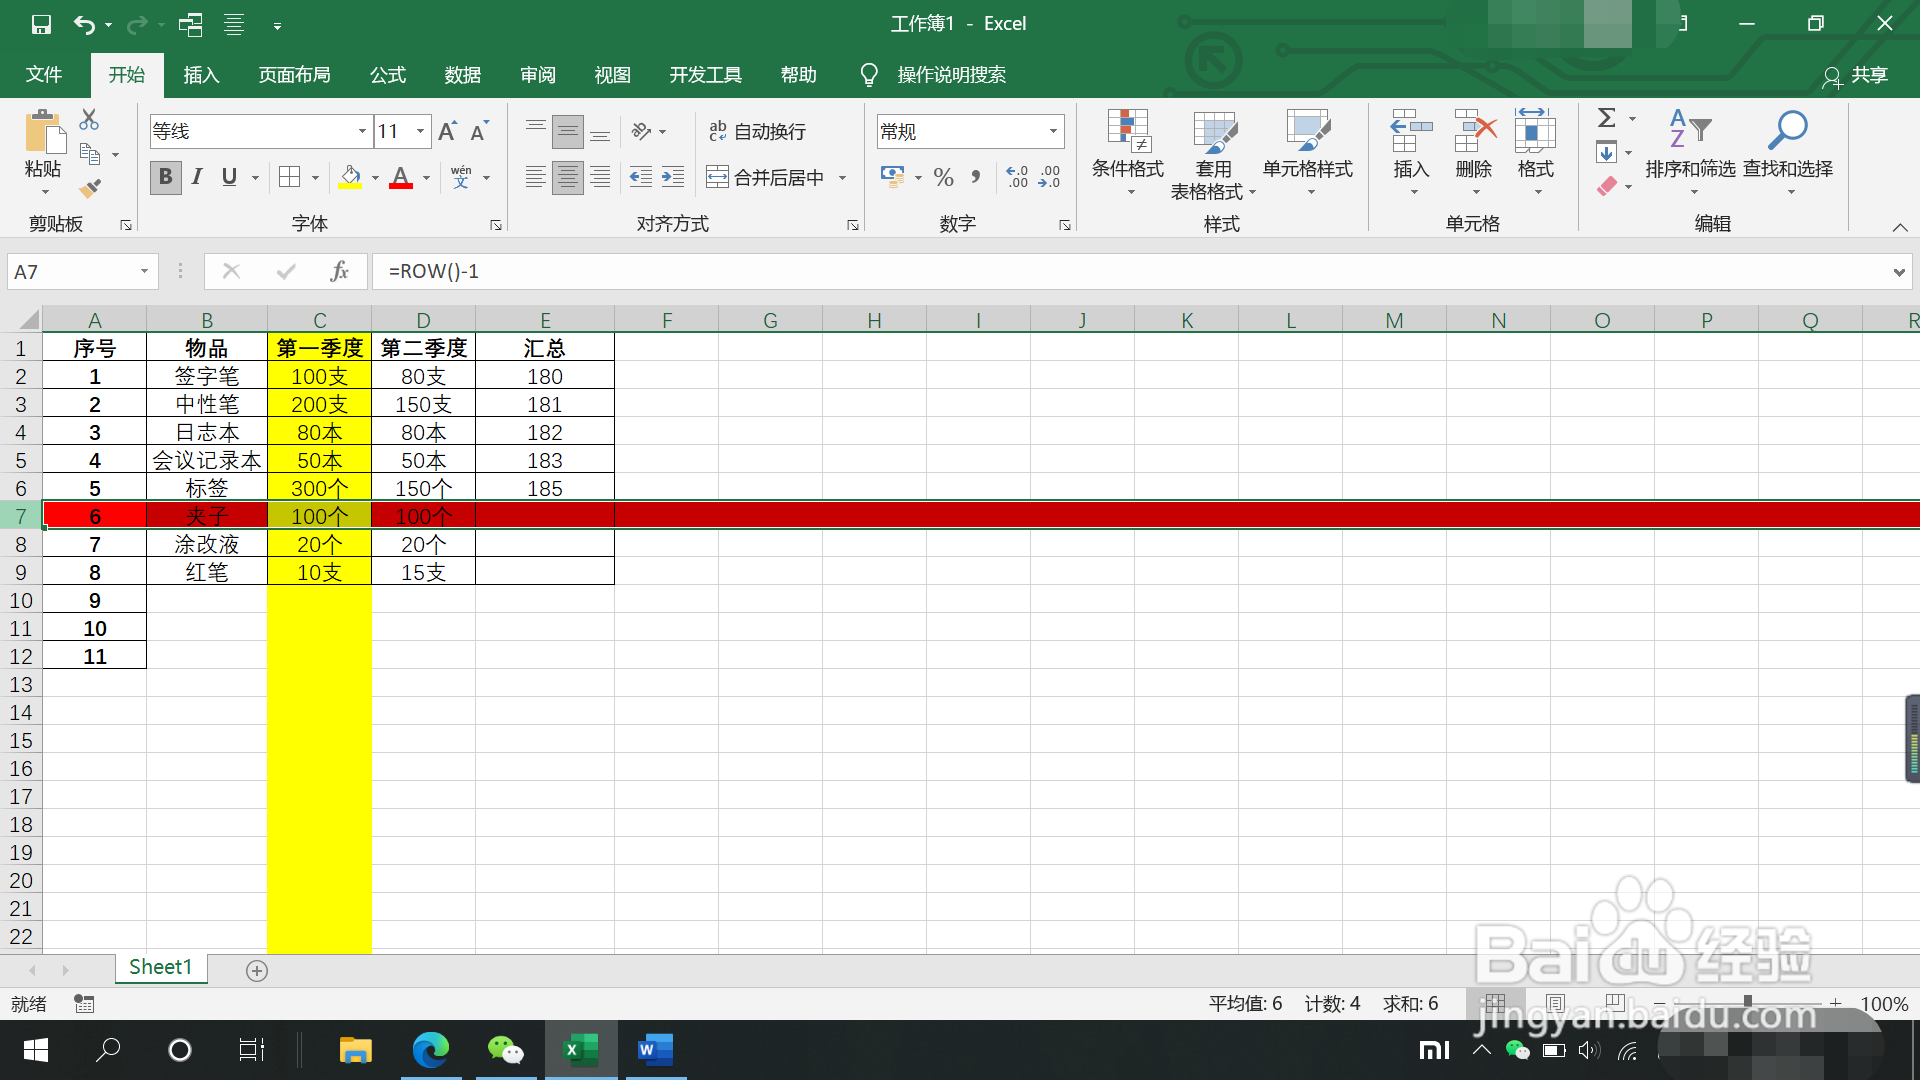Image resolution: width=1920 pixels, height=1080 pixels.
Task: Open number format dropdown showing 常规
Action: click(1053, 131)
